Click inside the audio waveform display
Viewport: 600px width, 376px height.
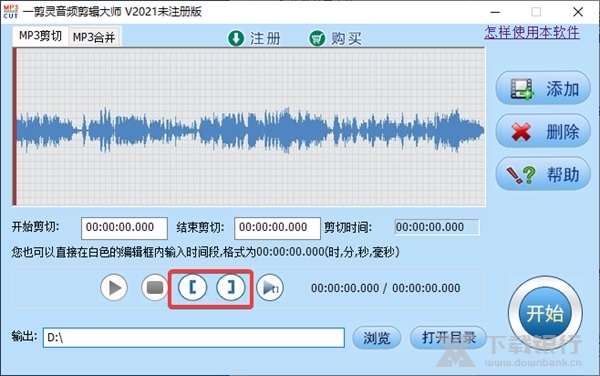[249, 127]
